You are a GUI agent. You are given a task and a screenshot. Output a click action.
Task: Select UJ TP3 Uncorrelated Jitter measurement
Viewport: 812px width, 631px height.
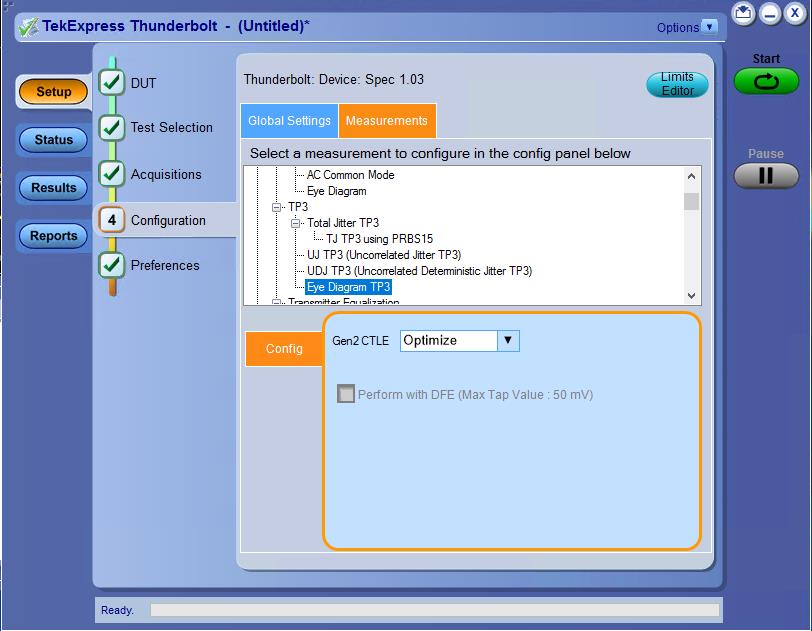(x=383, y=255)
